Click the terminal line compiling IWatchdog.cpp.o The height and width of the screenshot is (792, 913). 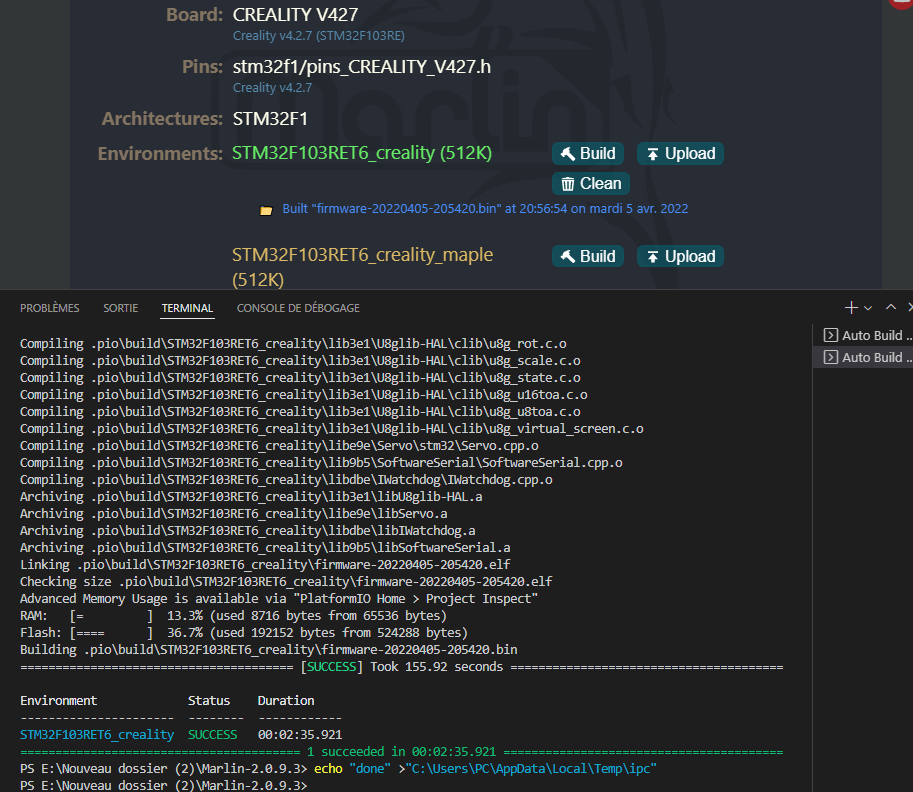[286, 479]
